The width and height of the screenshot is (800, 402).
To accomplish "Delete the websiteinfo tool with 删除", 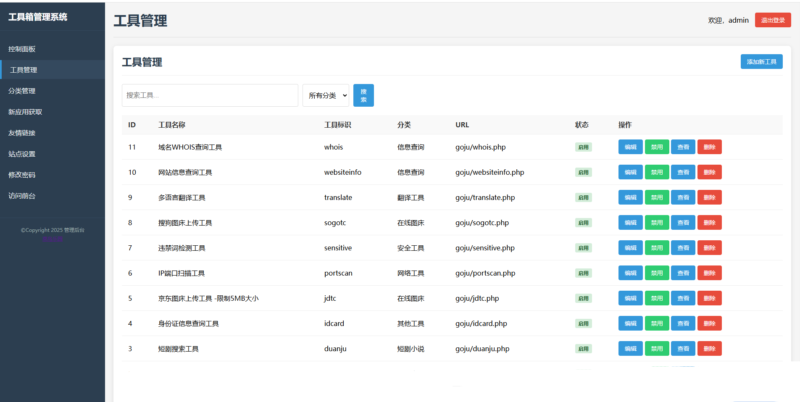I will [x=710, y=172].
